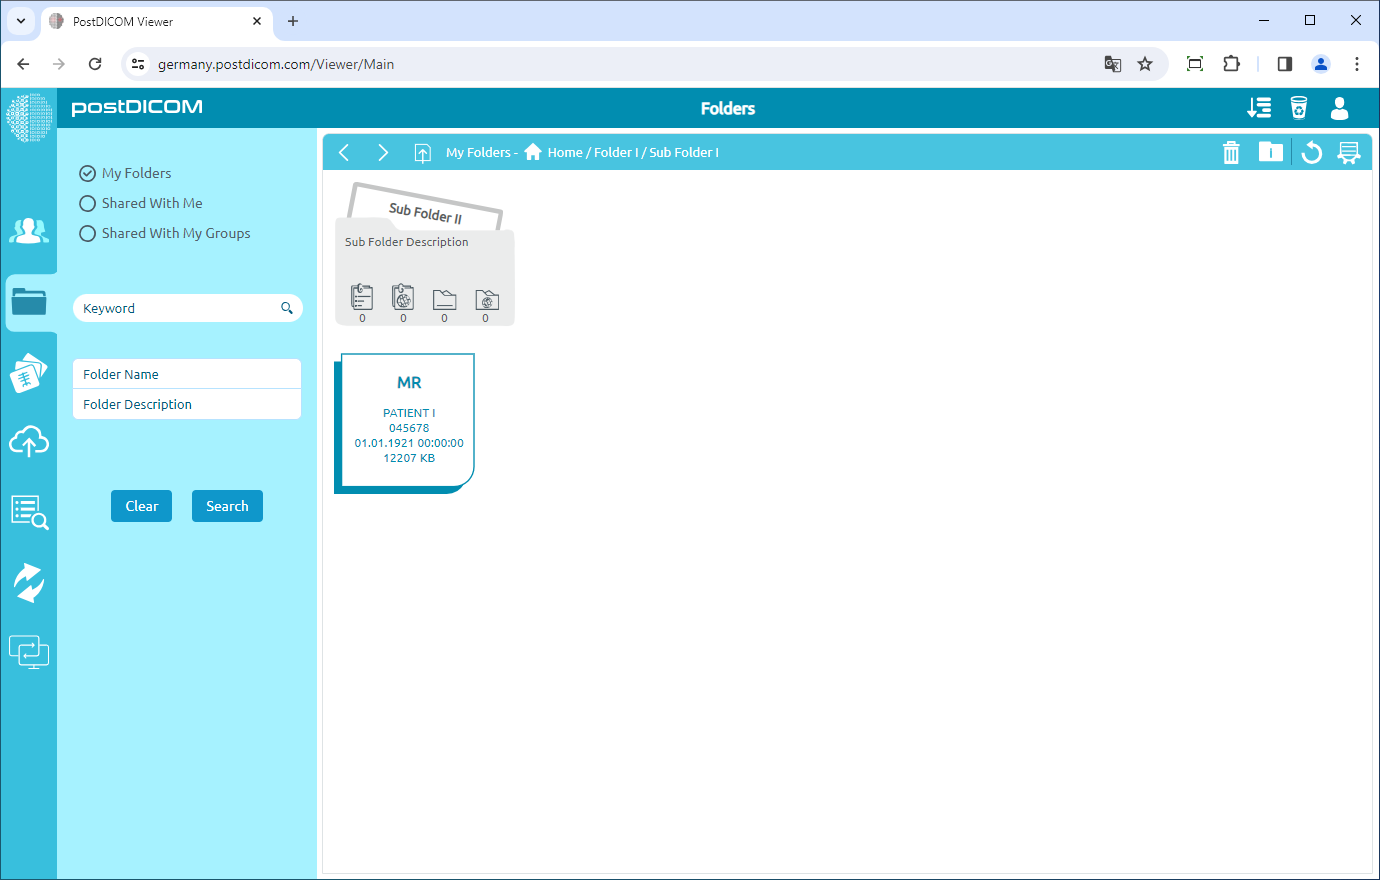Delete folder using trash toolbar icon
Screen dimensions: 1380x880
(1231, 152)
